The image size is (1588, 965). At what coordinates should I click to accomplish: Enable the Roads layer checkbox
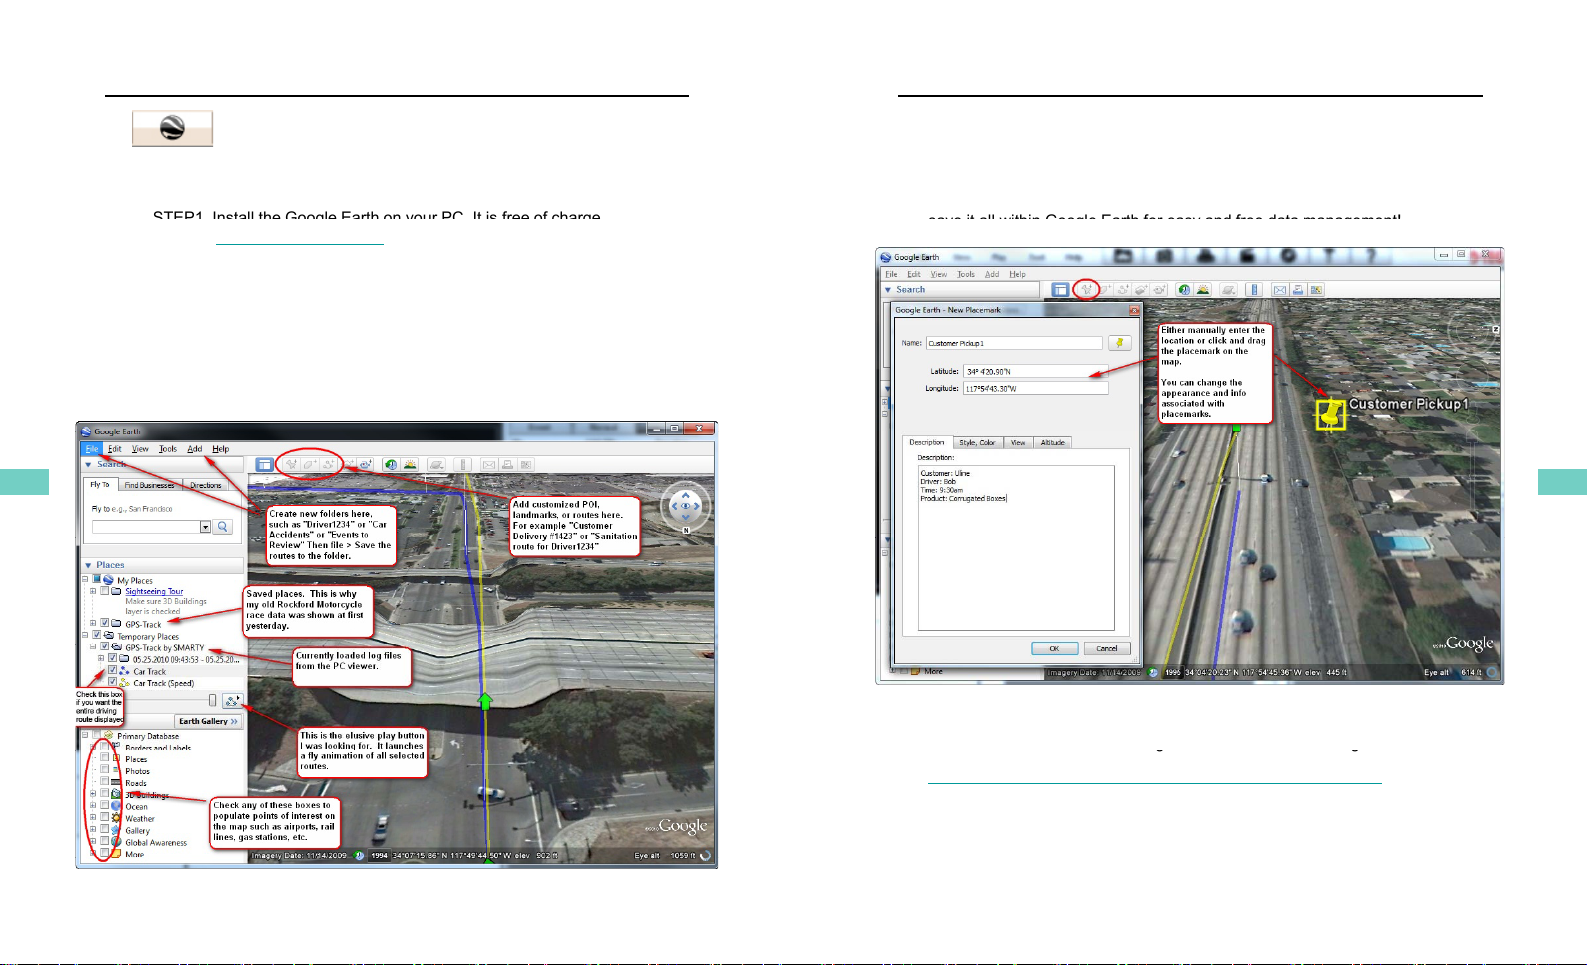[105, 782]
